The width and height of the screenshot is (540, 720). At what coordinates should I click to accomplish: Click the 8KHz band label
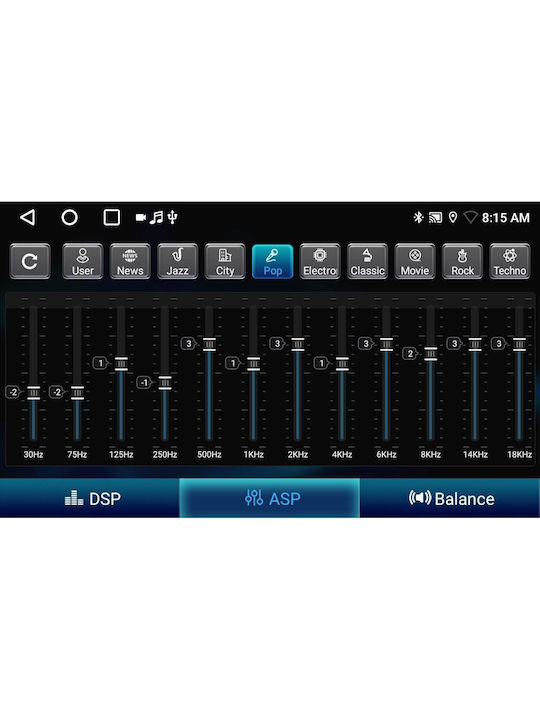431,455
